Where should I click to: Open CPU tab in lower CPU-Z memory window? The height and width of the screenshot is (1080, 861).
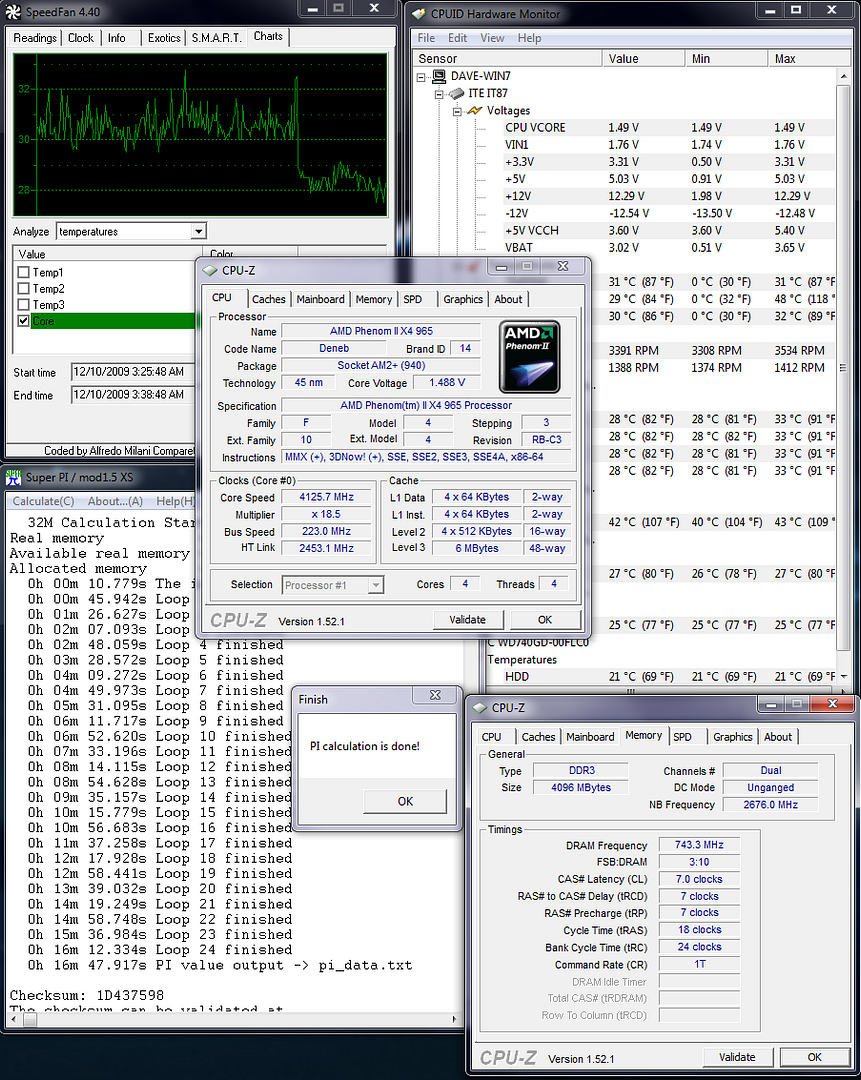(x=492, y=736)
